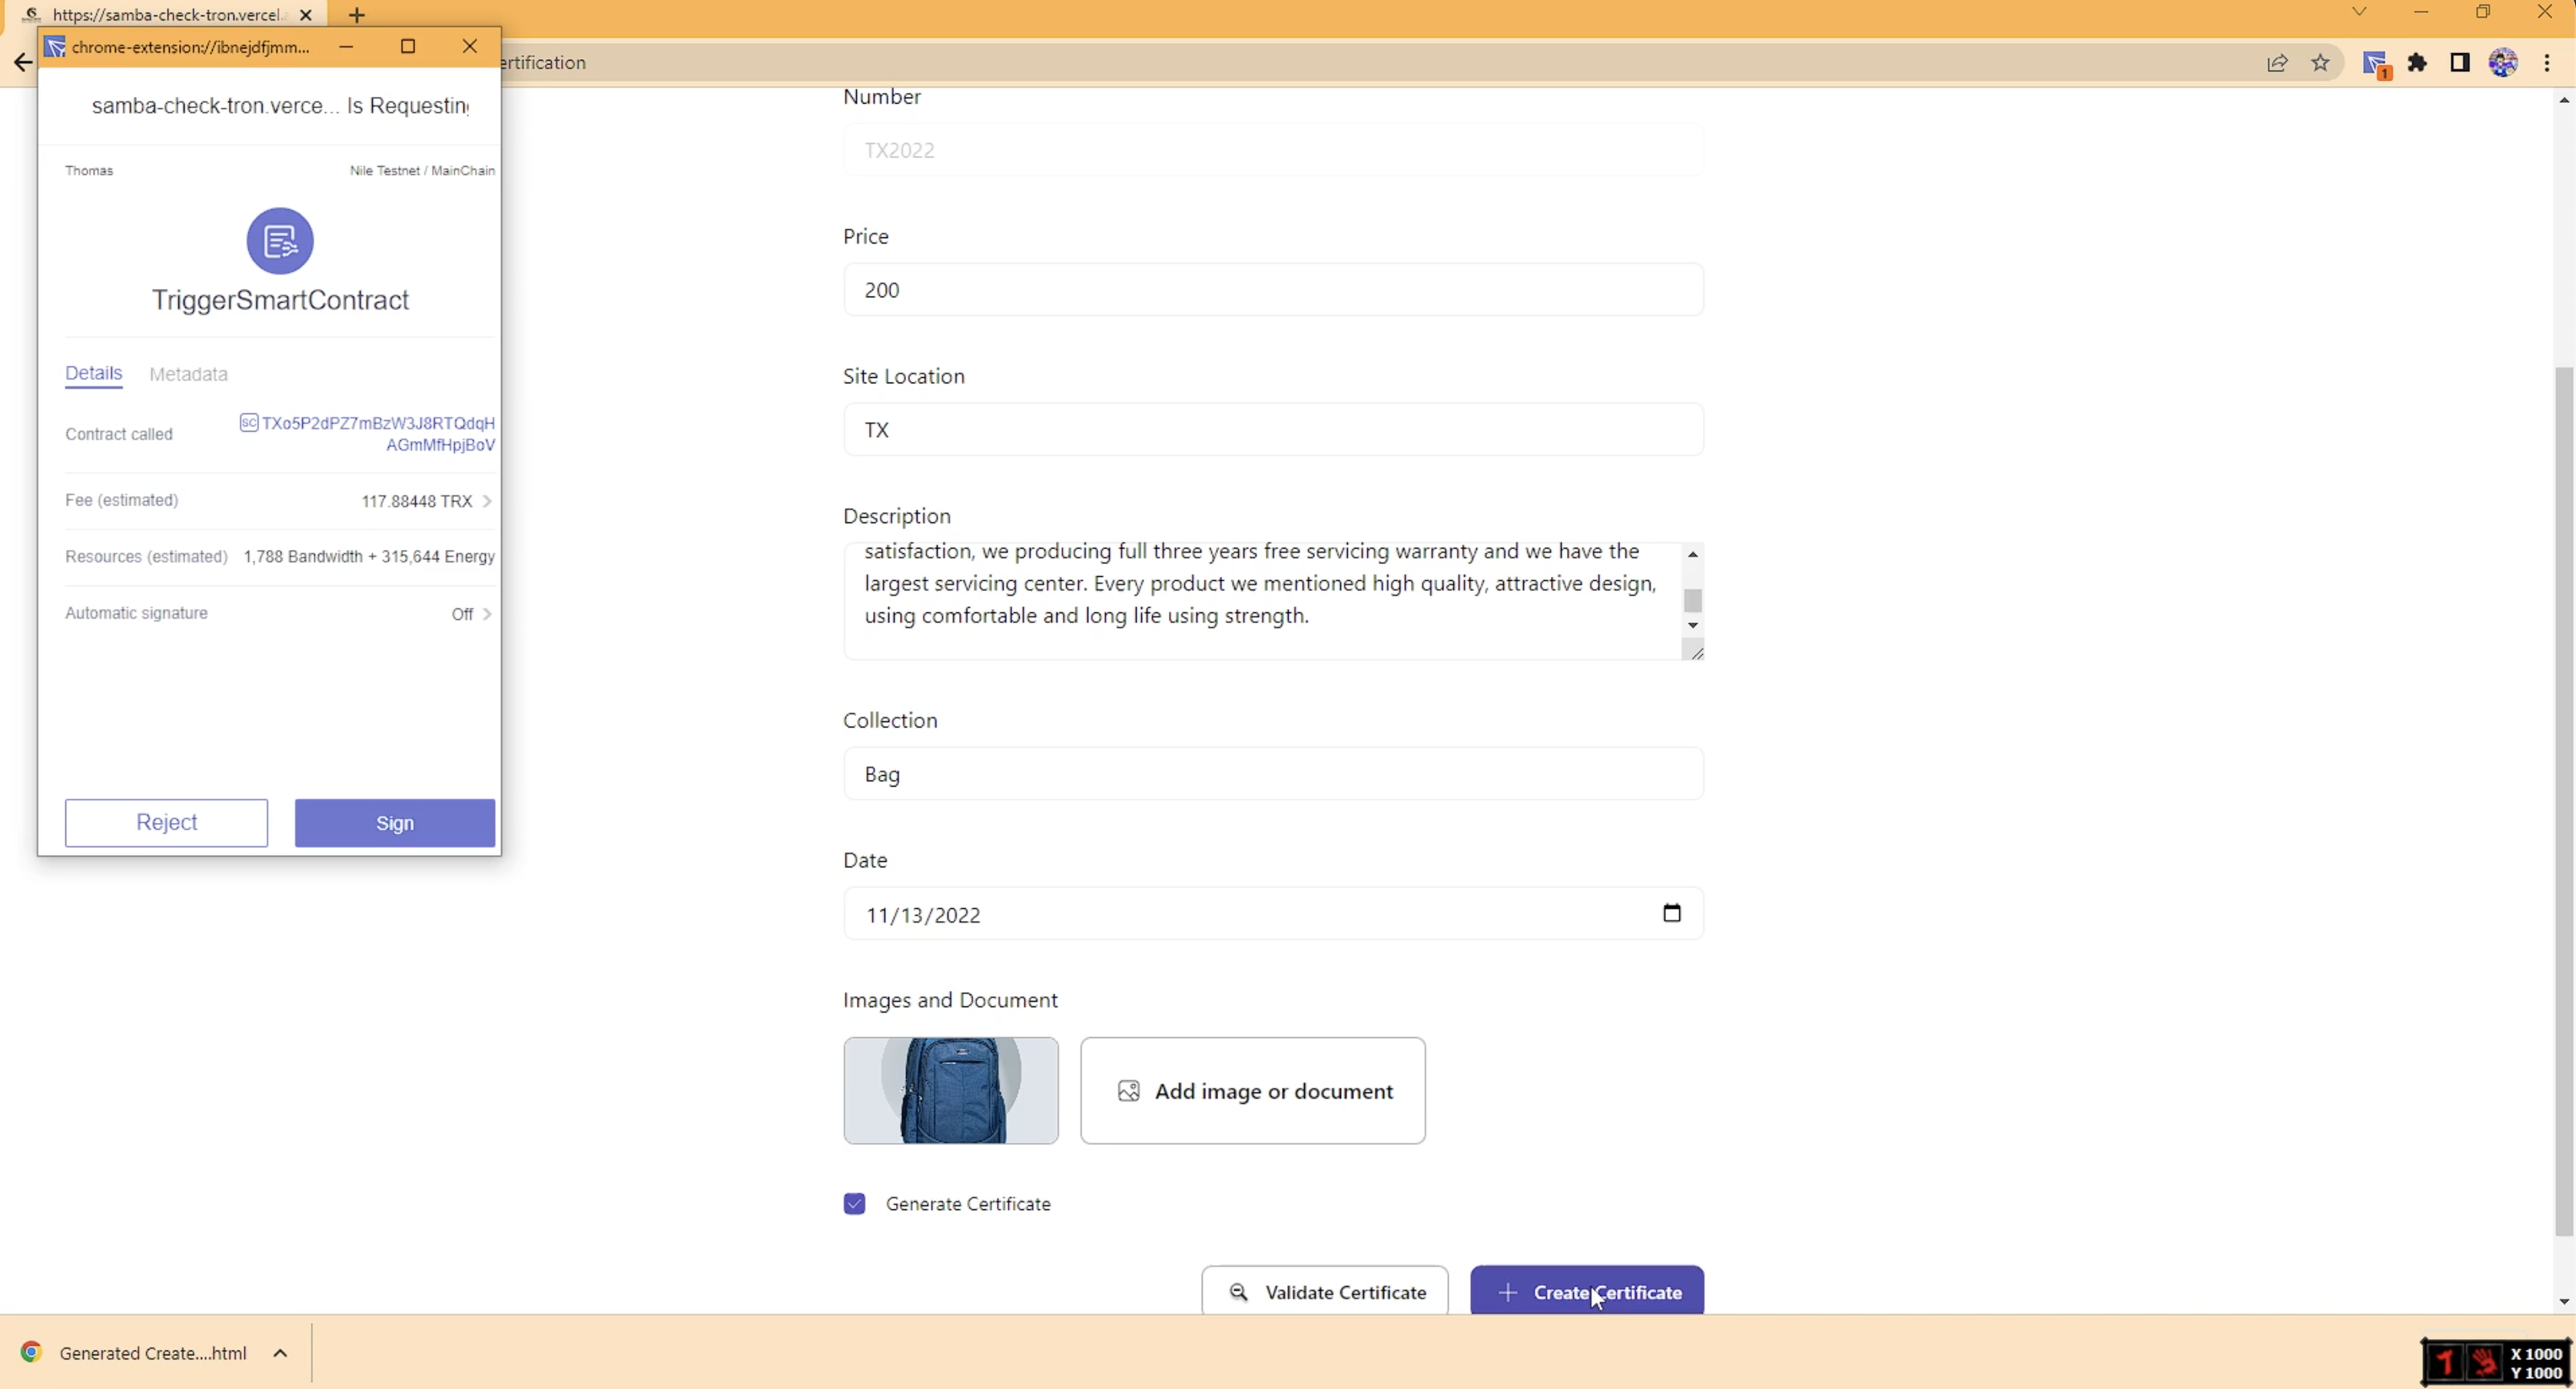Click the TronLink extension icon in toolbar
Image resolution: width=2576 pixels, height=1389 pixels.
point(2376,64)
